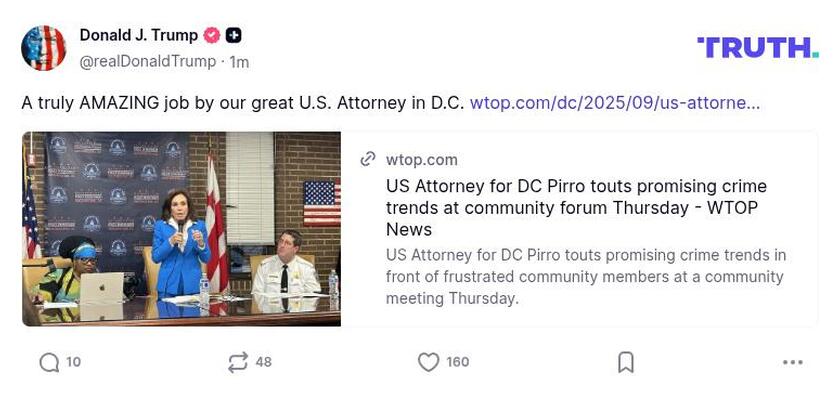Open the wtop.com/dc/2025/09 link in post
Image resolution: width=840 pixels, height=405 pixels.
pos(614,102)
